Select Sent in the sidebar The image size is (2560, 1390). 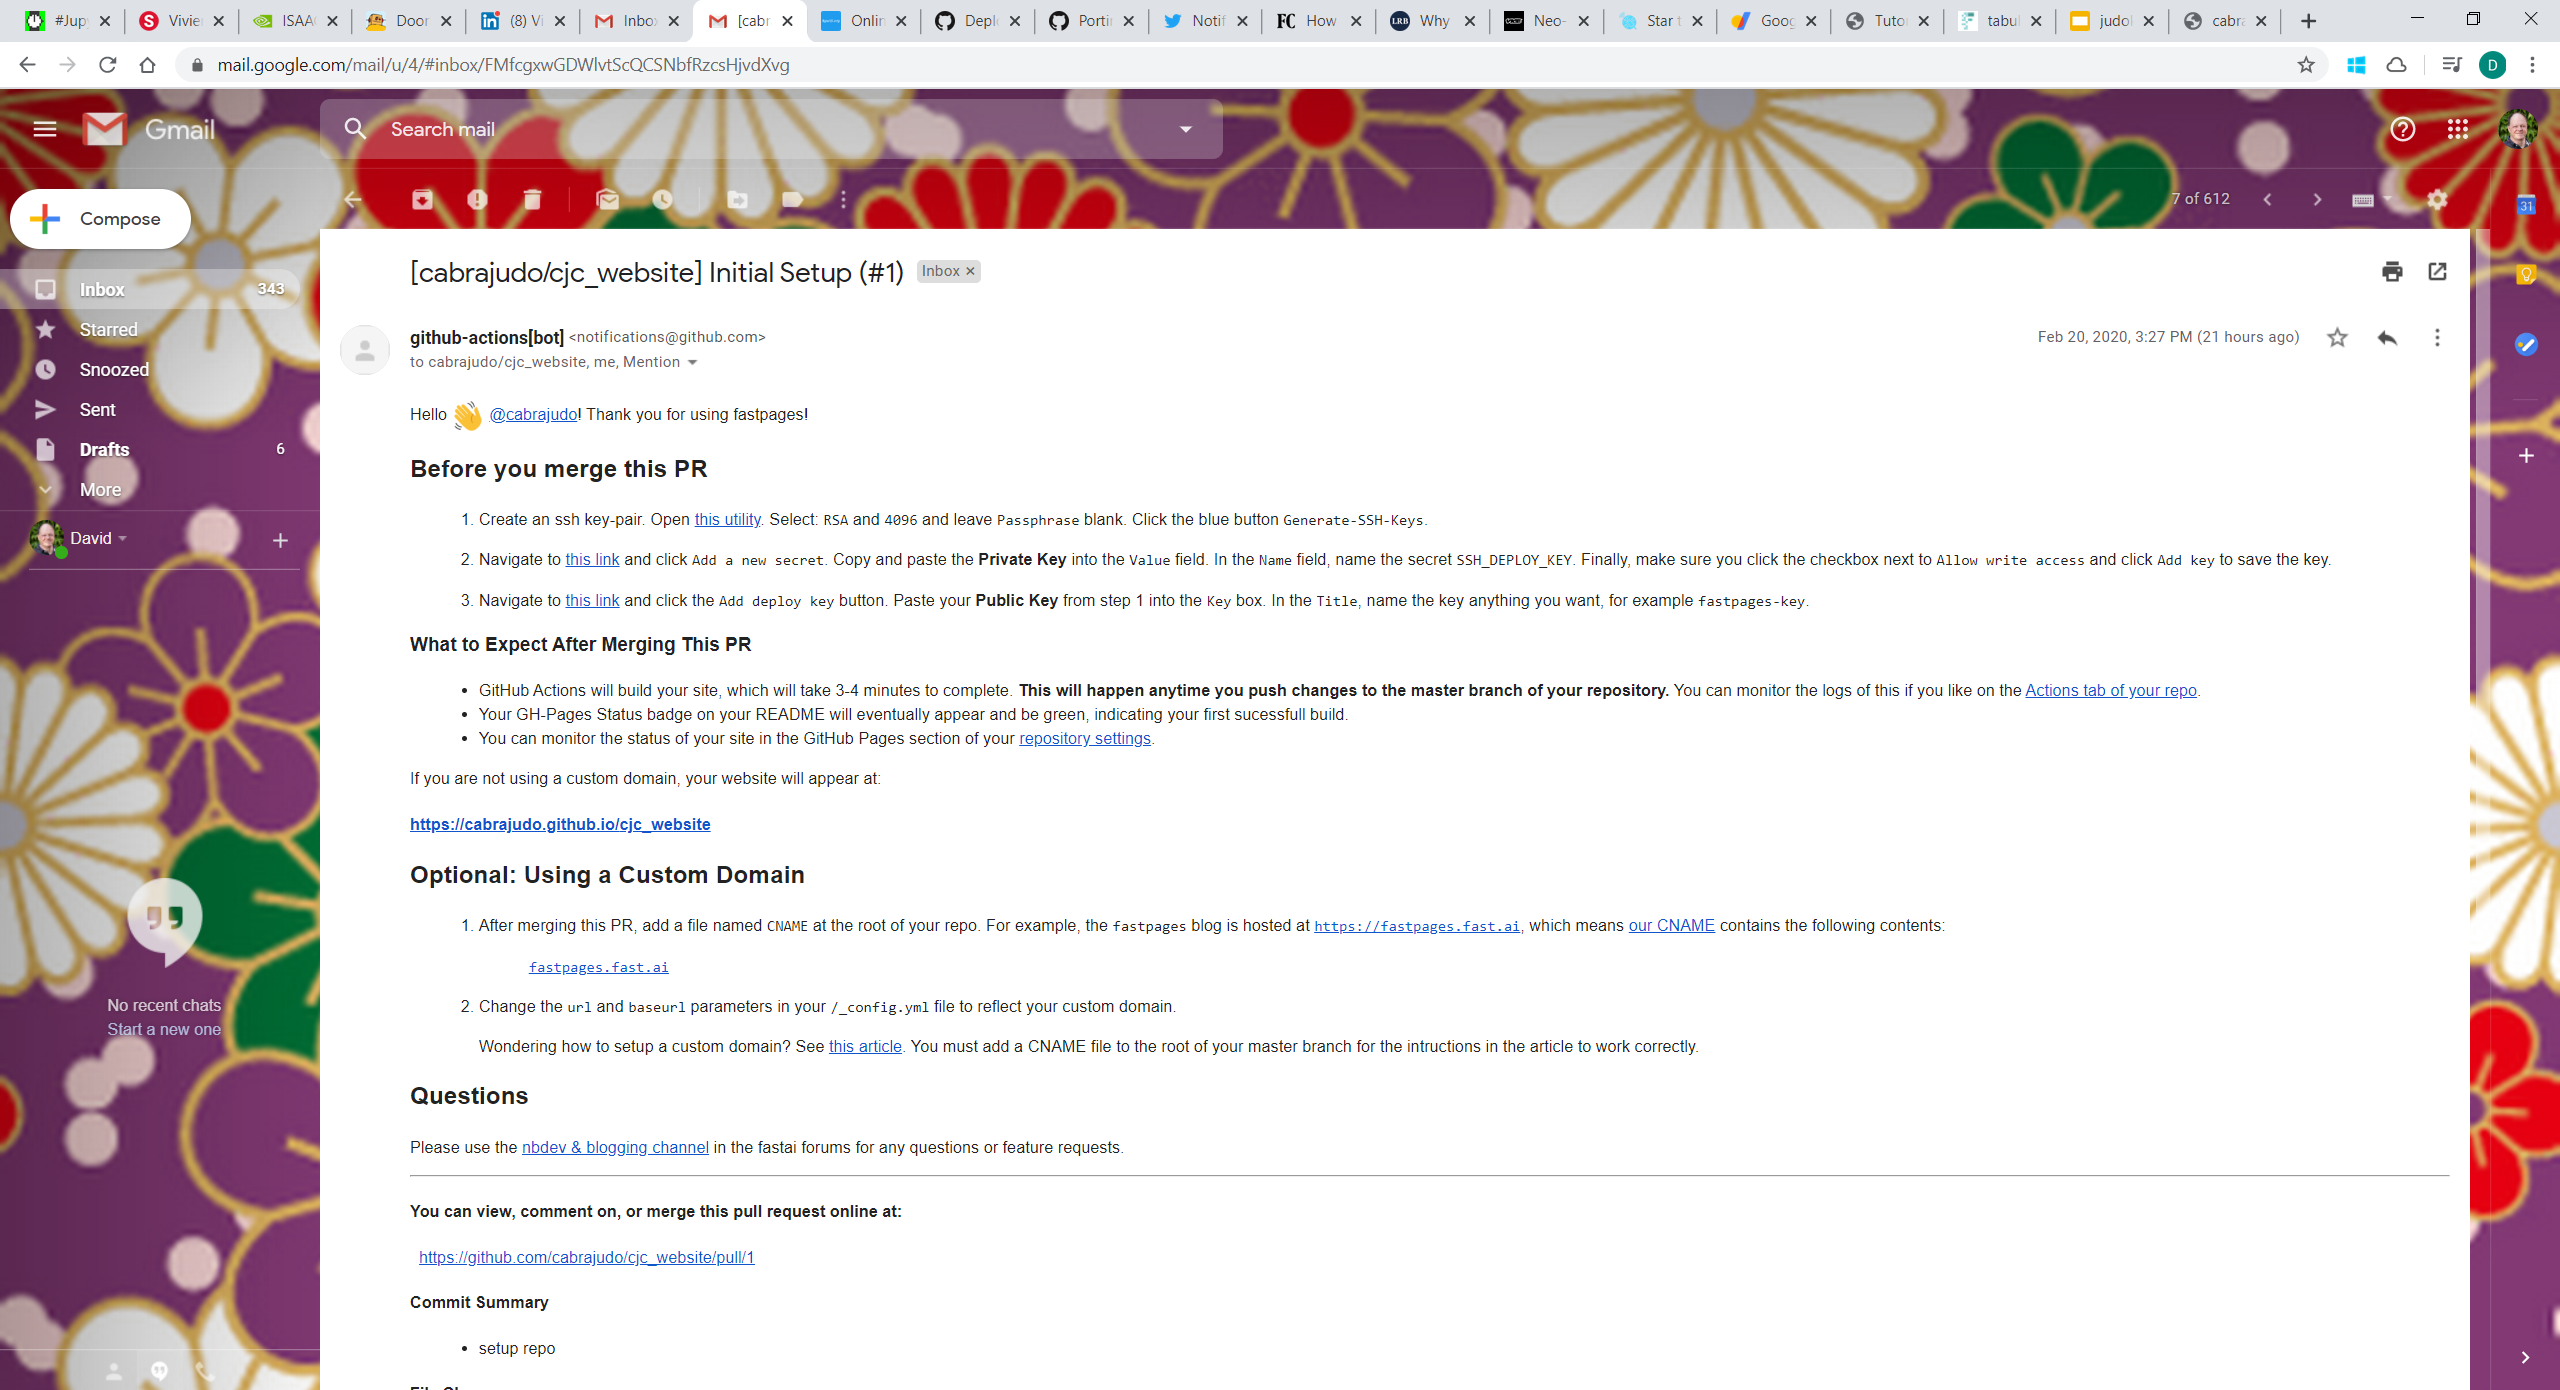(97, 409)
